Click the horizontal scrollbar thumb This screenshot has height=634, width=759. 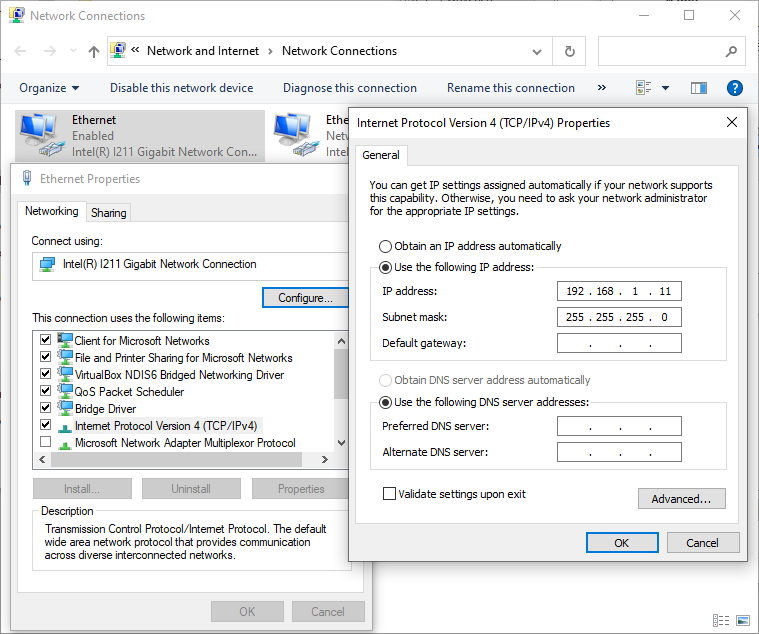[x=176, y=459]
